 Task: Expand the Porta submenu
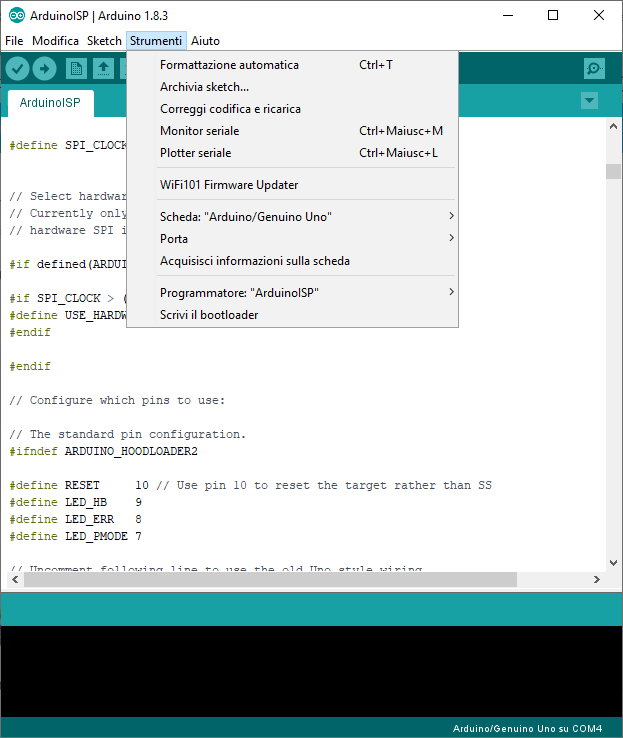coord(292,239)
